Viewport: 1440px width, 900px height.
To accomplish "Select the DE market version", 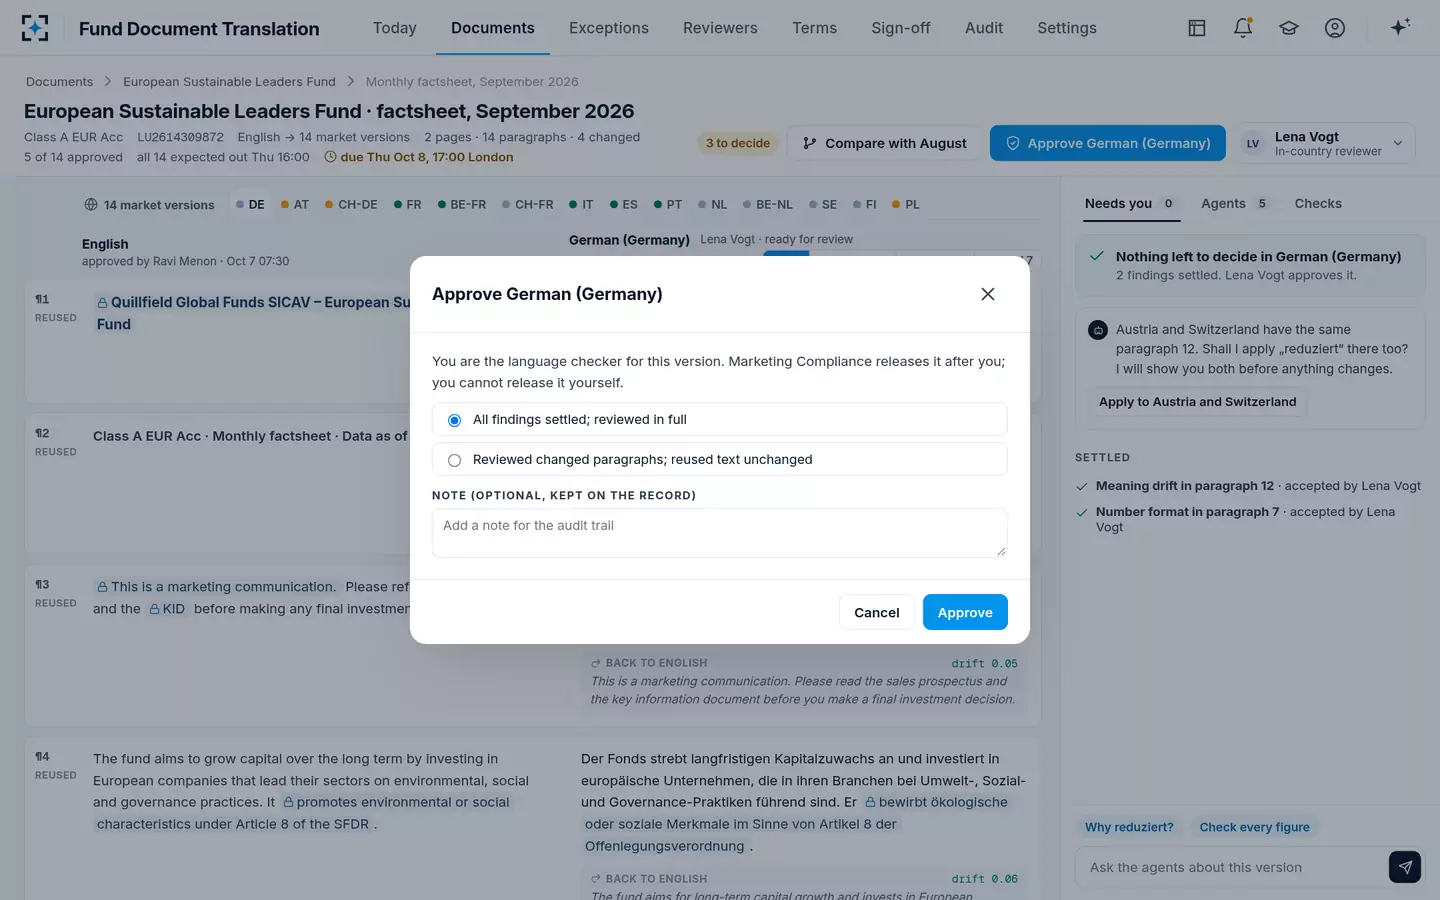I will pyautogui.click(x=250, y=205).
